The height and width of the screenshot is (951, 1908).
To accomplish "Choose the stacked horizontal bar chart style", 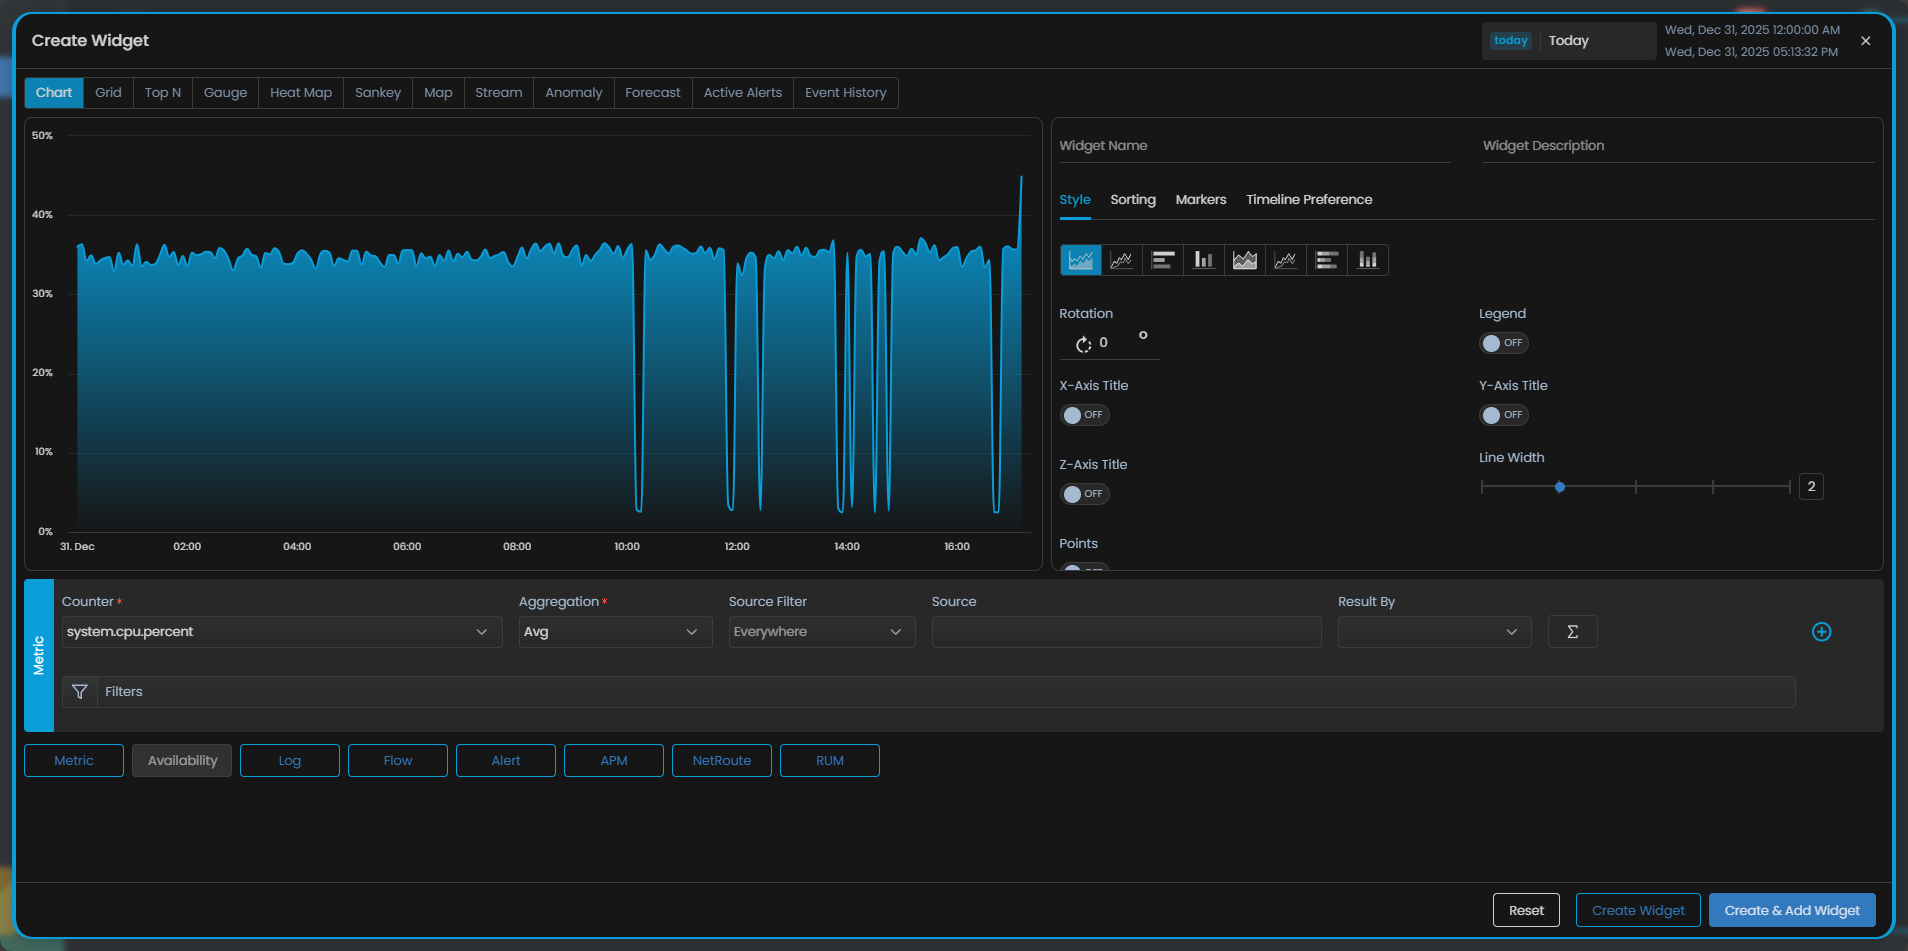I will tap(1326, 260).
